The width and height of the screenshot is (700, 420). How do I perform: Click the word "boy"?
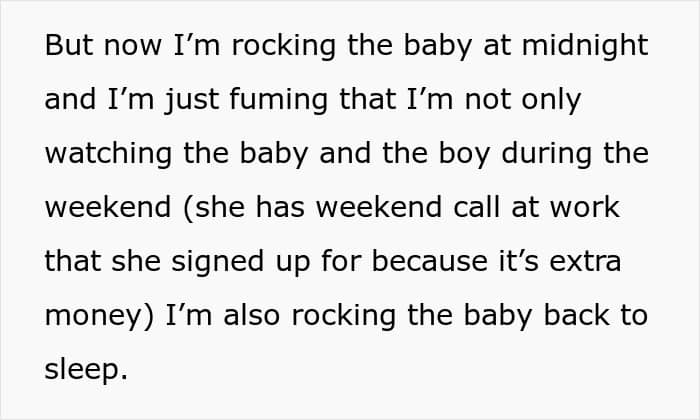[464, 154]
